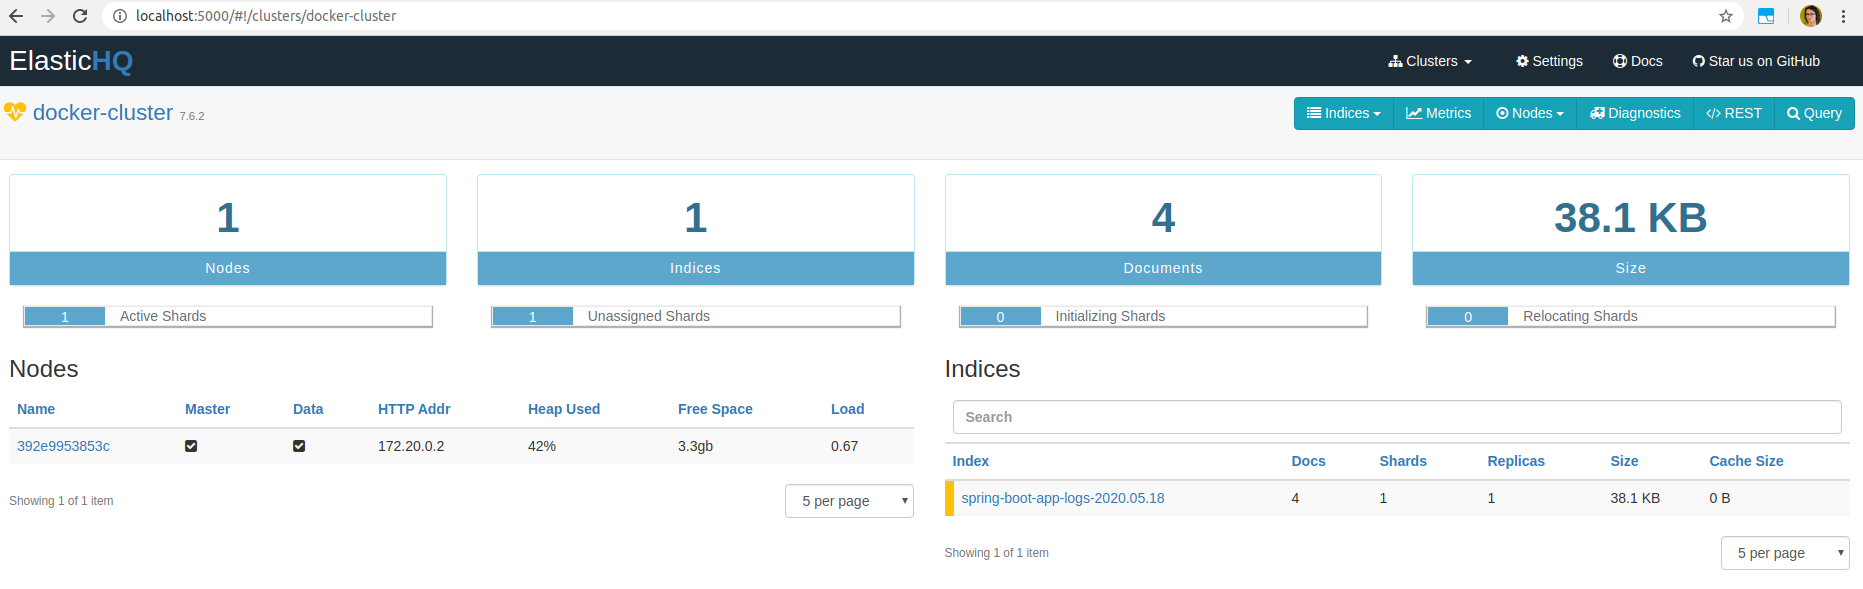Click the Nodes count card
The height and width of the screenshot is (589, 1863).
pos(228,230)
